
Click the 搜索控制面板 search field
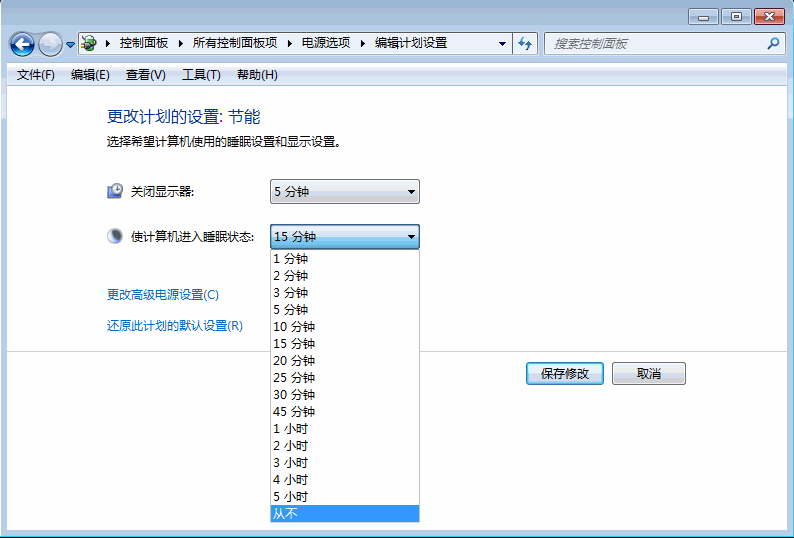[655, 44]
